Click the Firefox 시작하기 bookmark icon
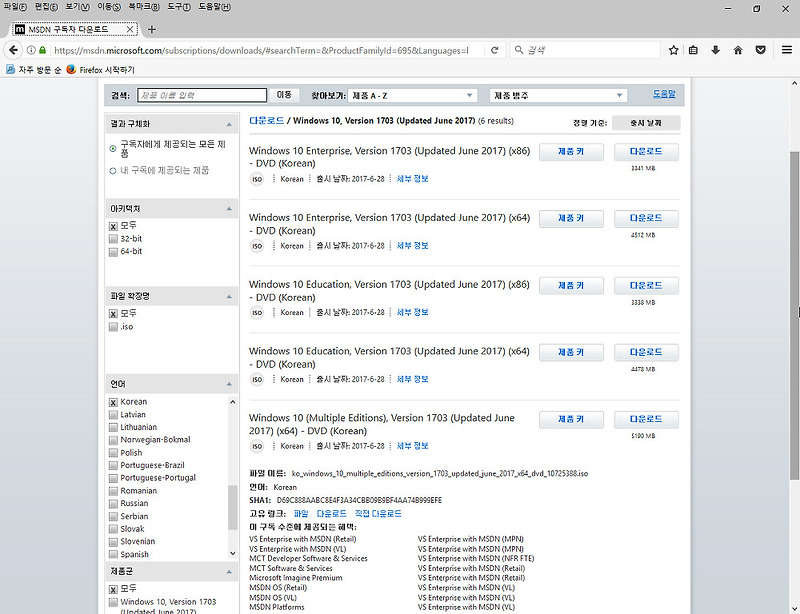800x614 pixels. pos(71,69)
